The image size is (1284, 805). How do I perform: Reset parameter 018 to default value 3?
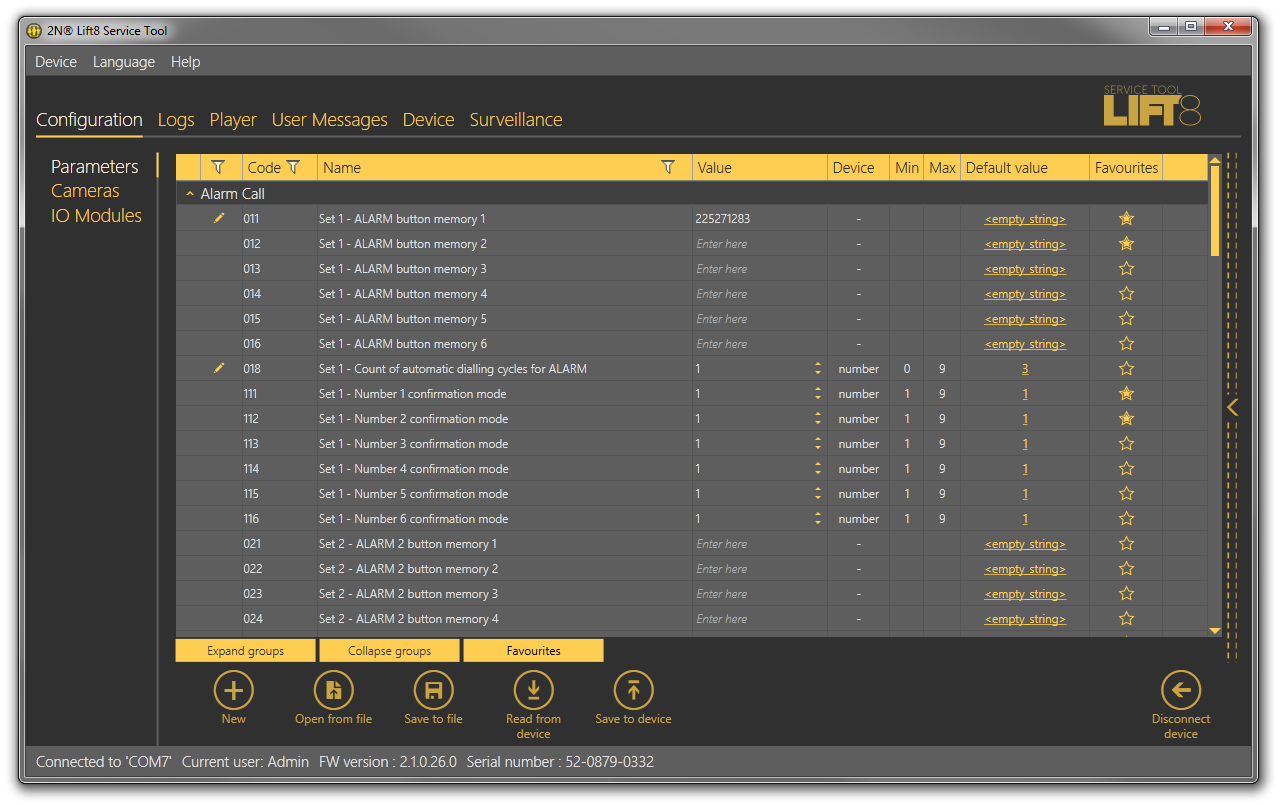click(x=1025, y=369)
